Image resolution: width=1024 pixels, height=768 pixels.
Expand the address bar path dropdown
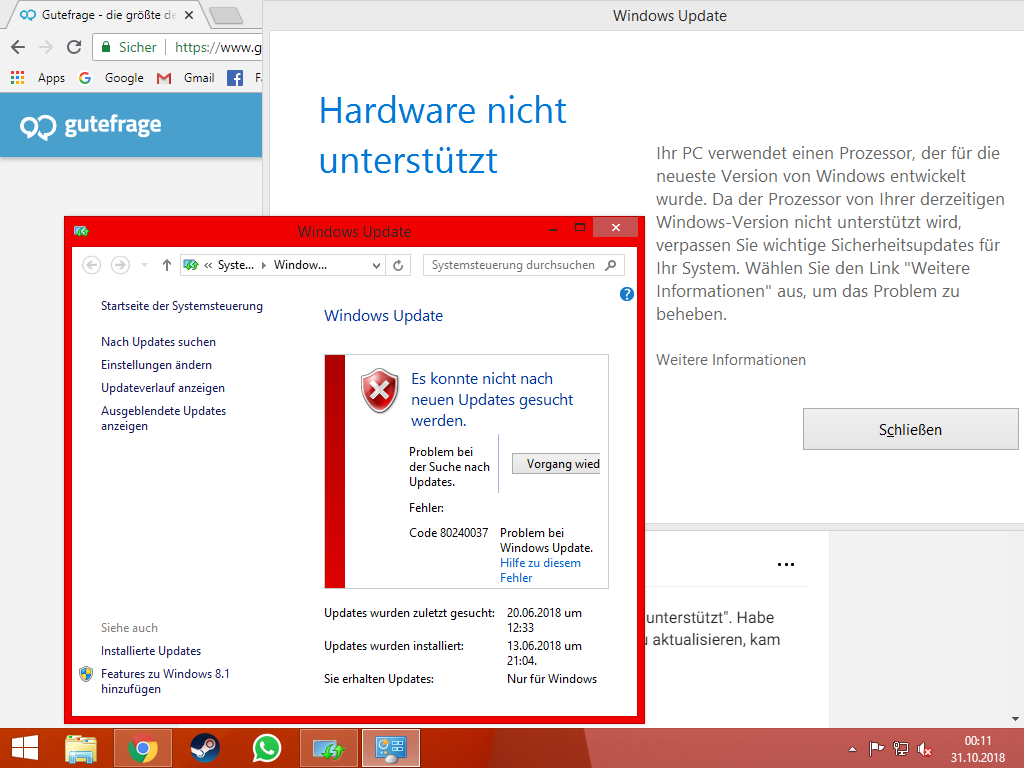376,265
